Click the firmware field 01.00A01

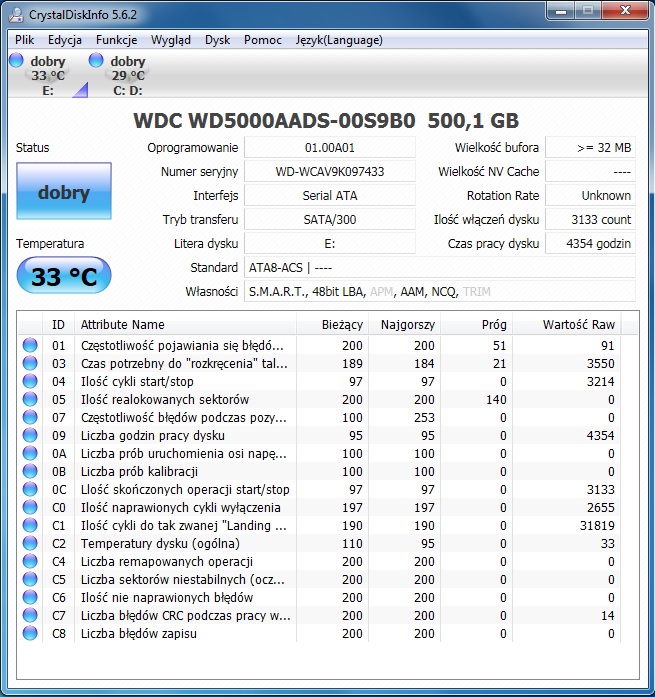click(x=330, y=148)
